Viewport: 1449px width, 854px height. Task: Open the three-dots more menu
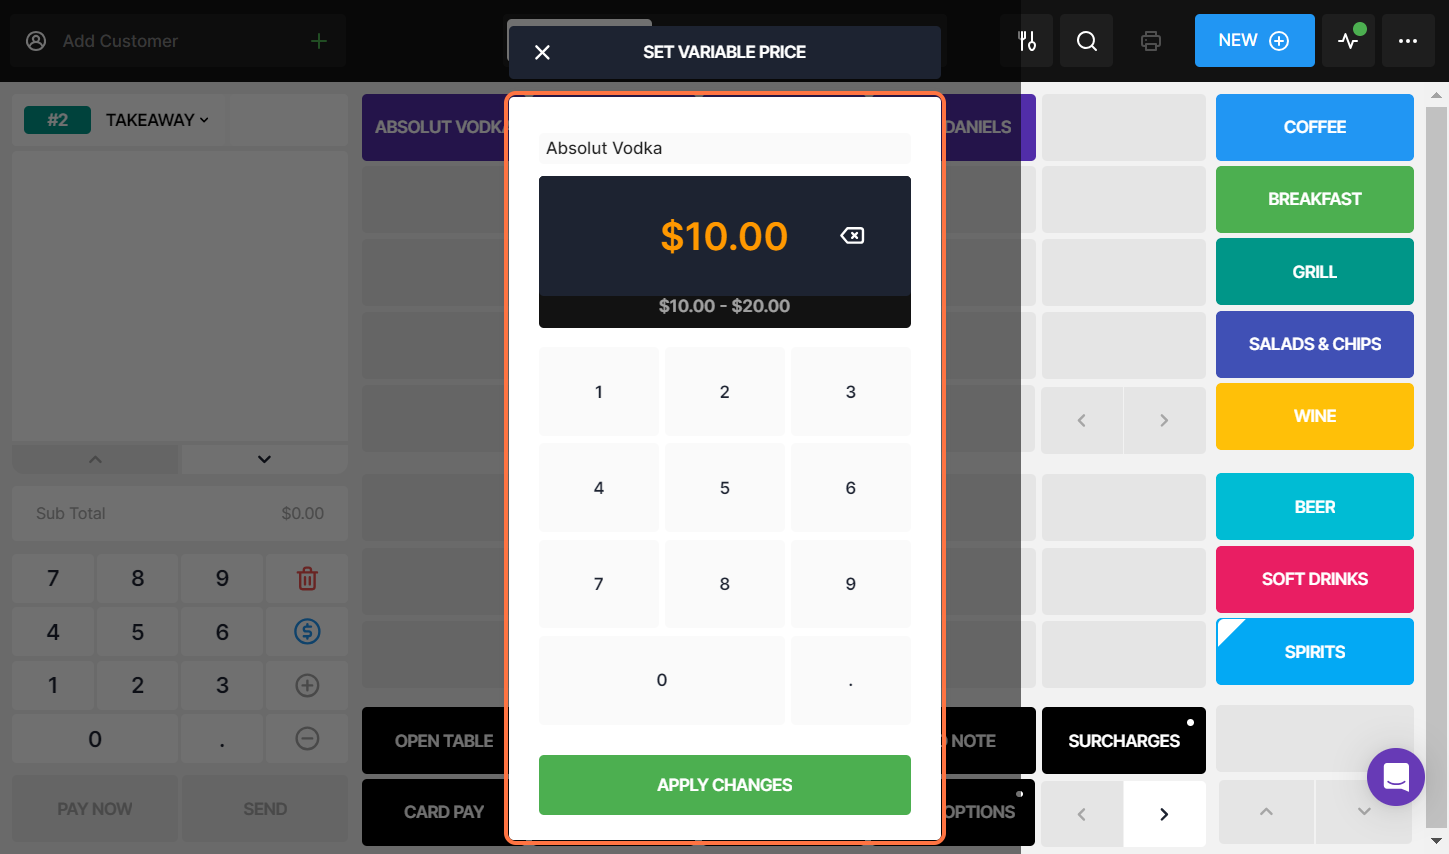pos(1408,41)
